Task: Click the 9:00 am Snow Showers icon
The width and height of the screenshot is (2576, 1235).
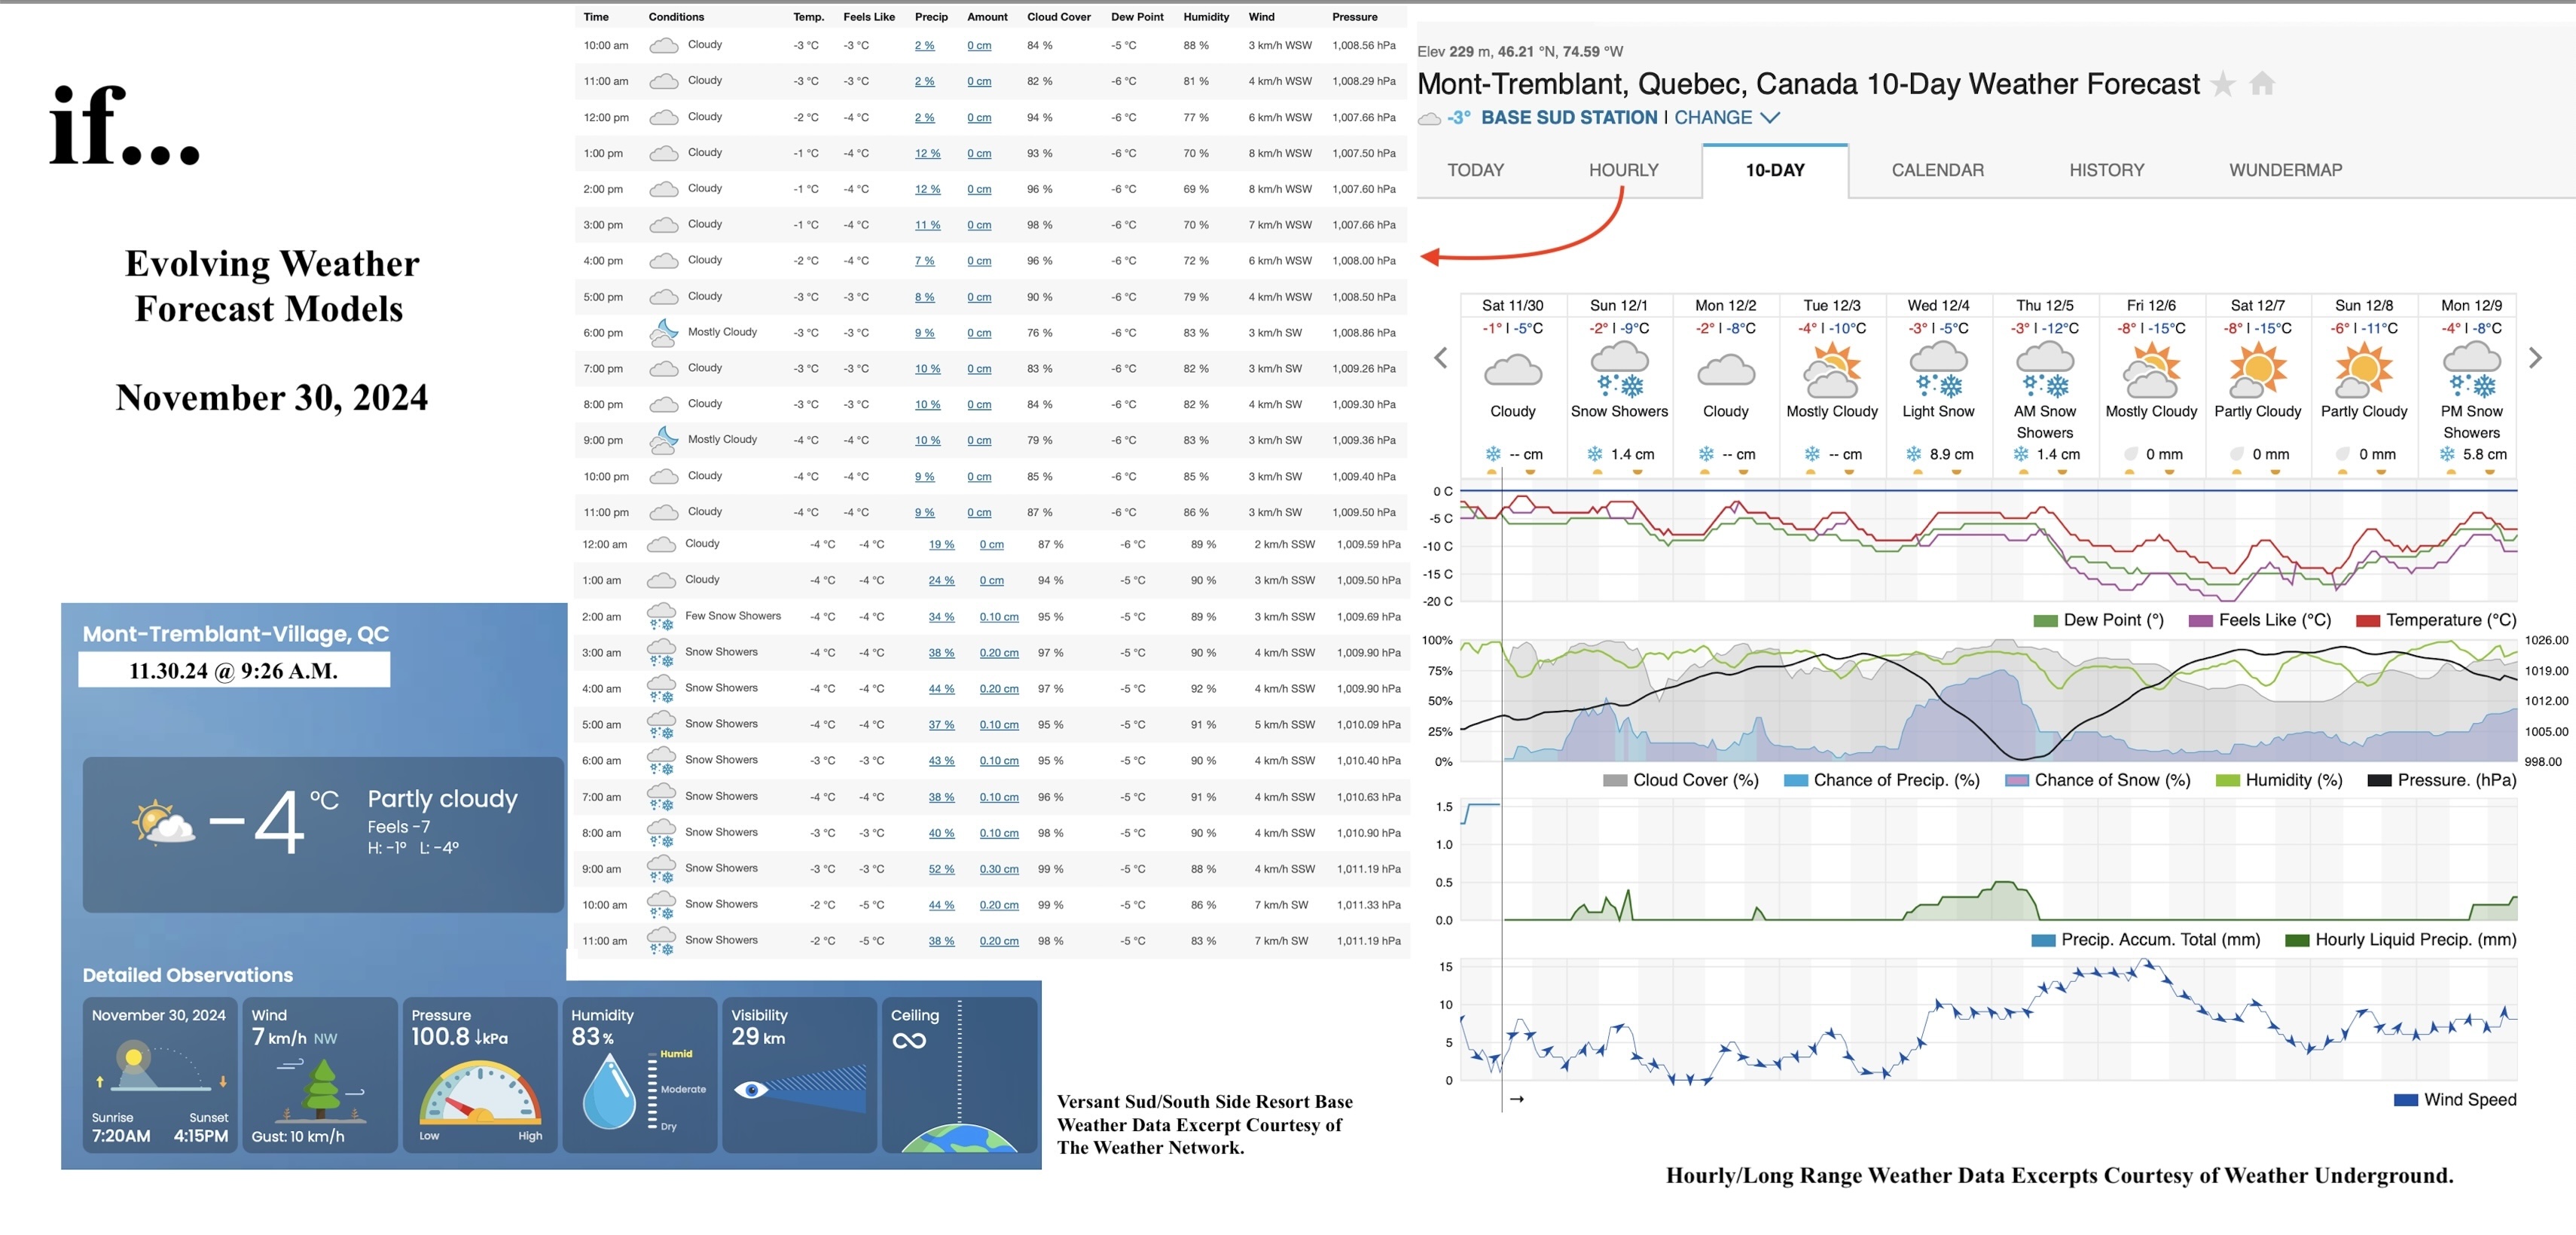Action: pos(661,868)
